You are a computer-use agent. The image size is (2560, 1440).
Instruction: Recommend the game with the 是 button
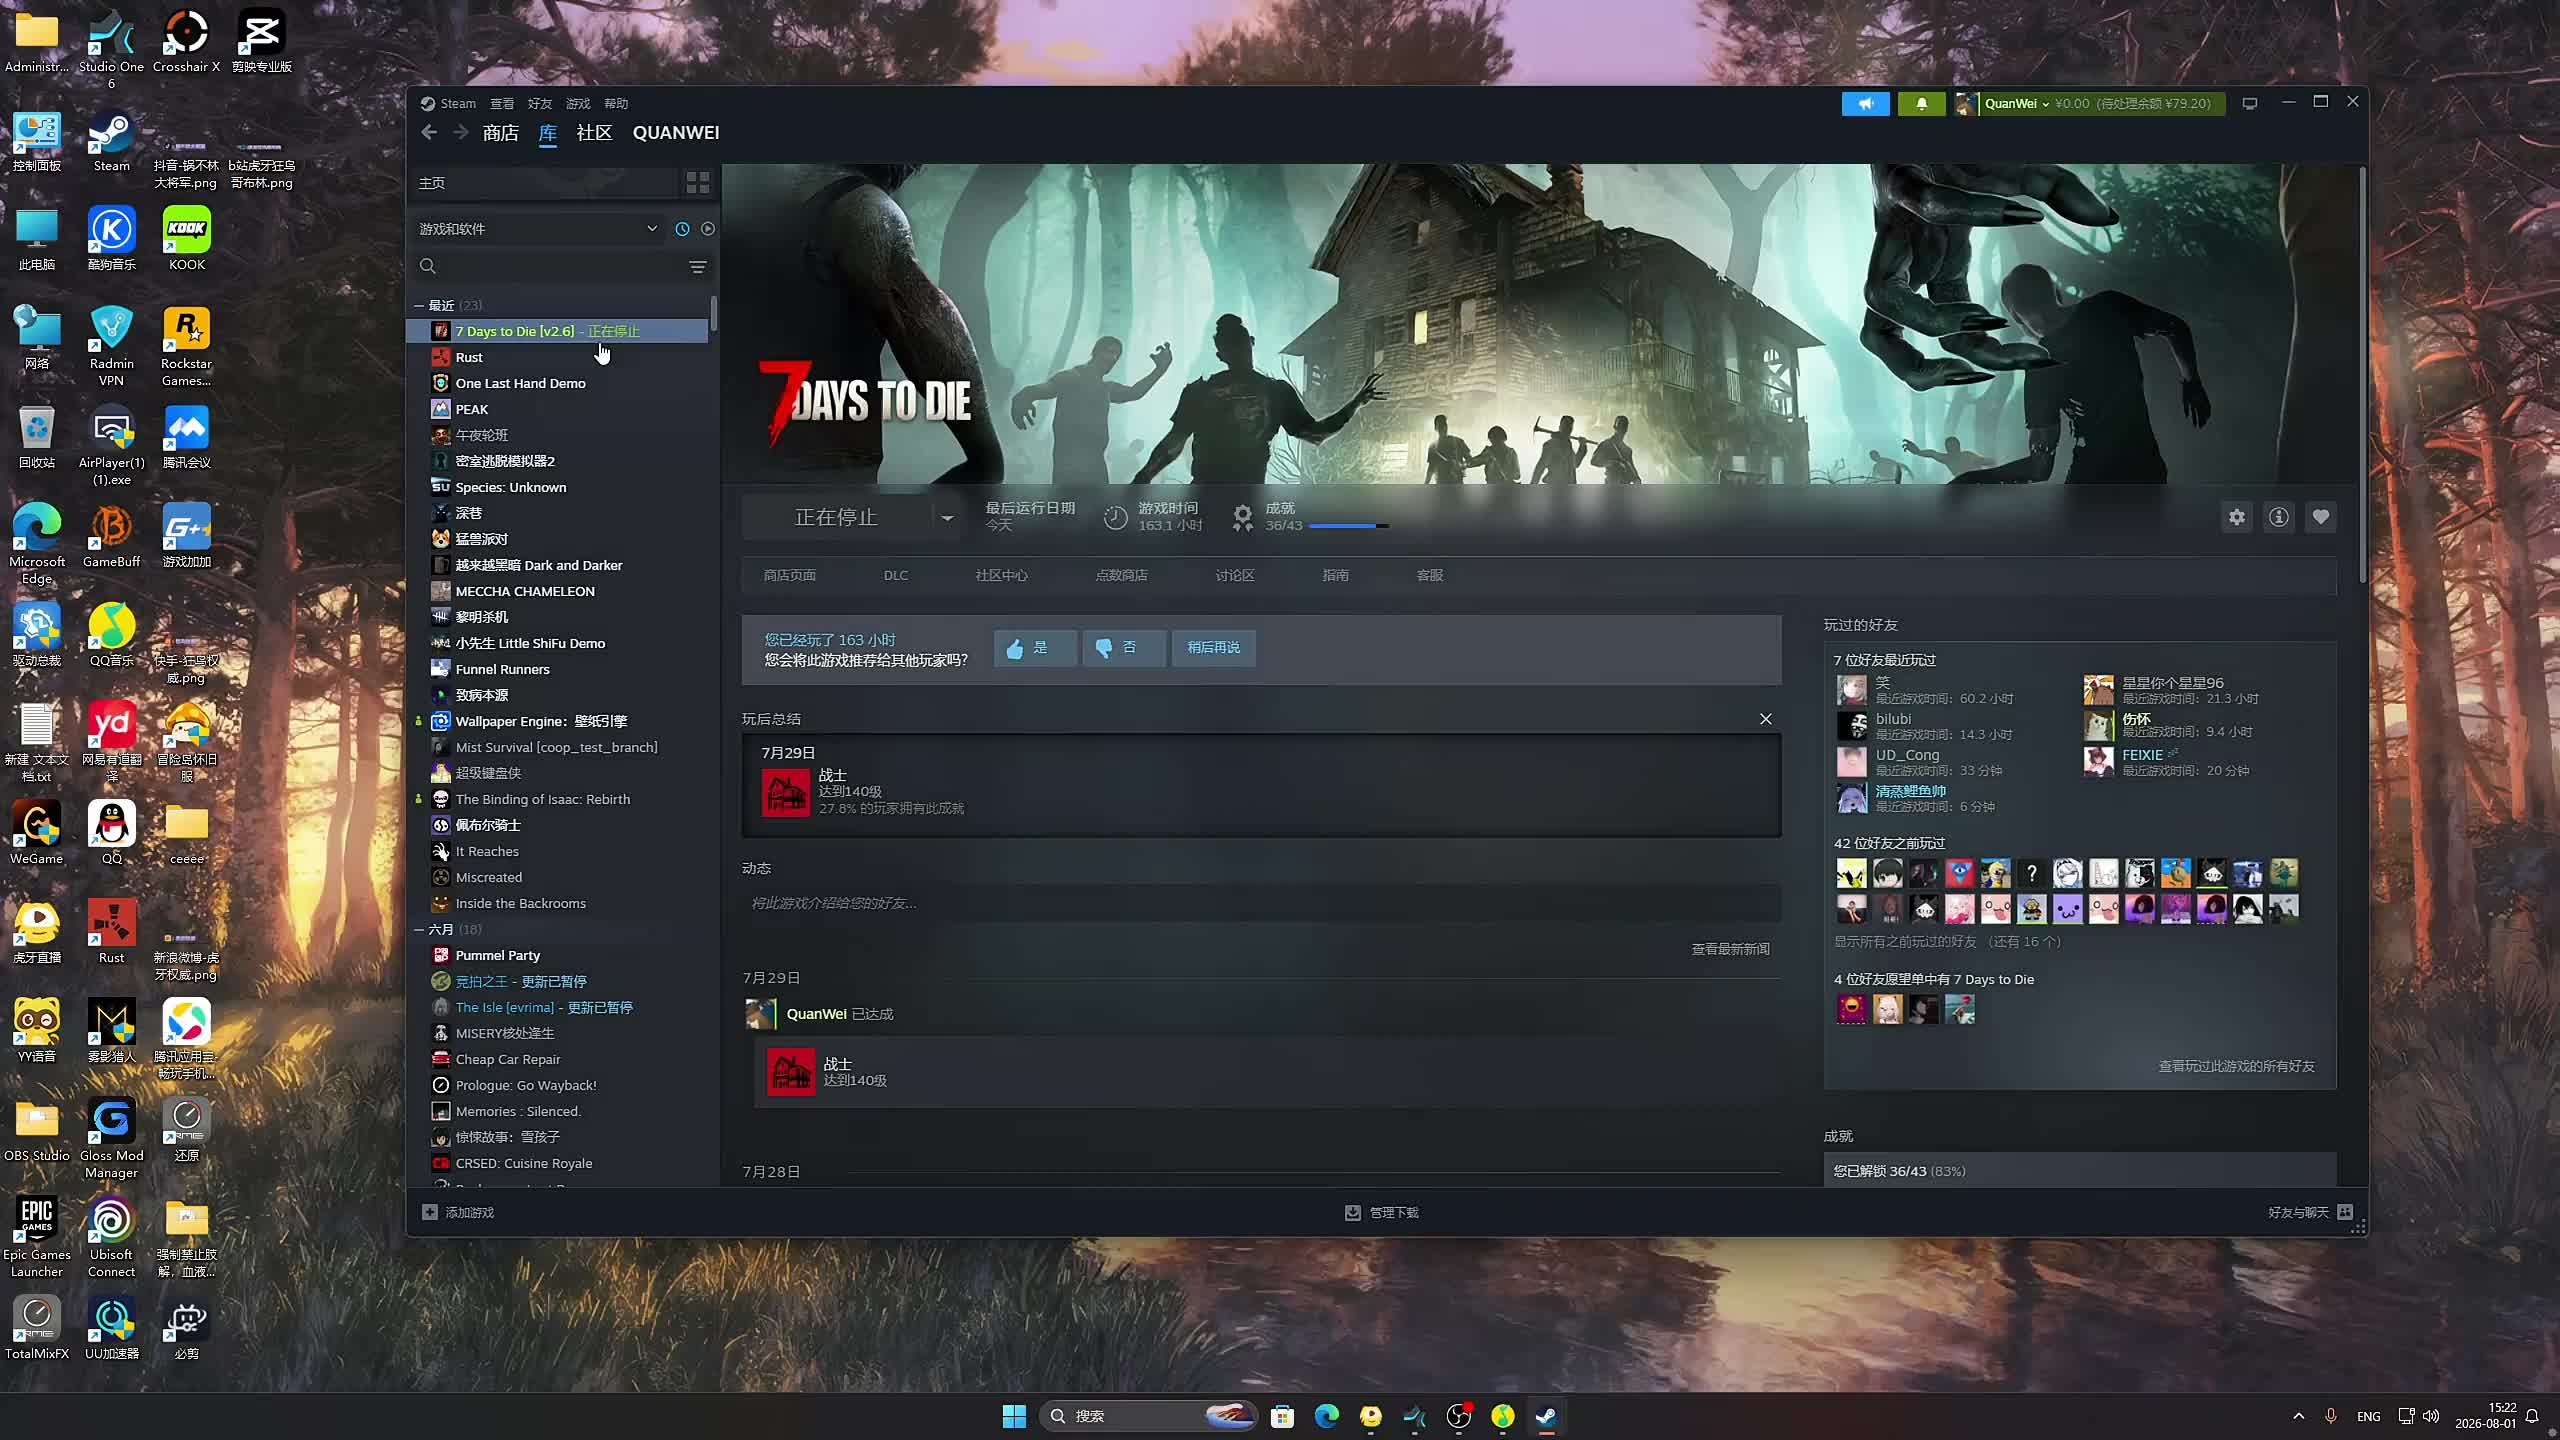[1035, 648]
